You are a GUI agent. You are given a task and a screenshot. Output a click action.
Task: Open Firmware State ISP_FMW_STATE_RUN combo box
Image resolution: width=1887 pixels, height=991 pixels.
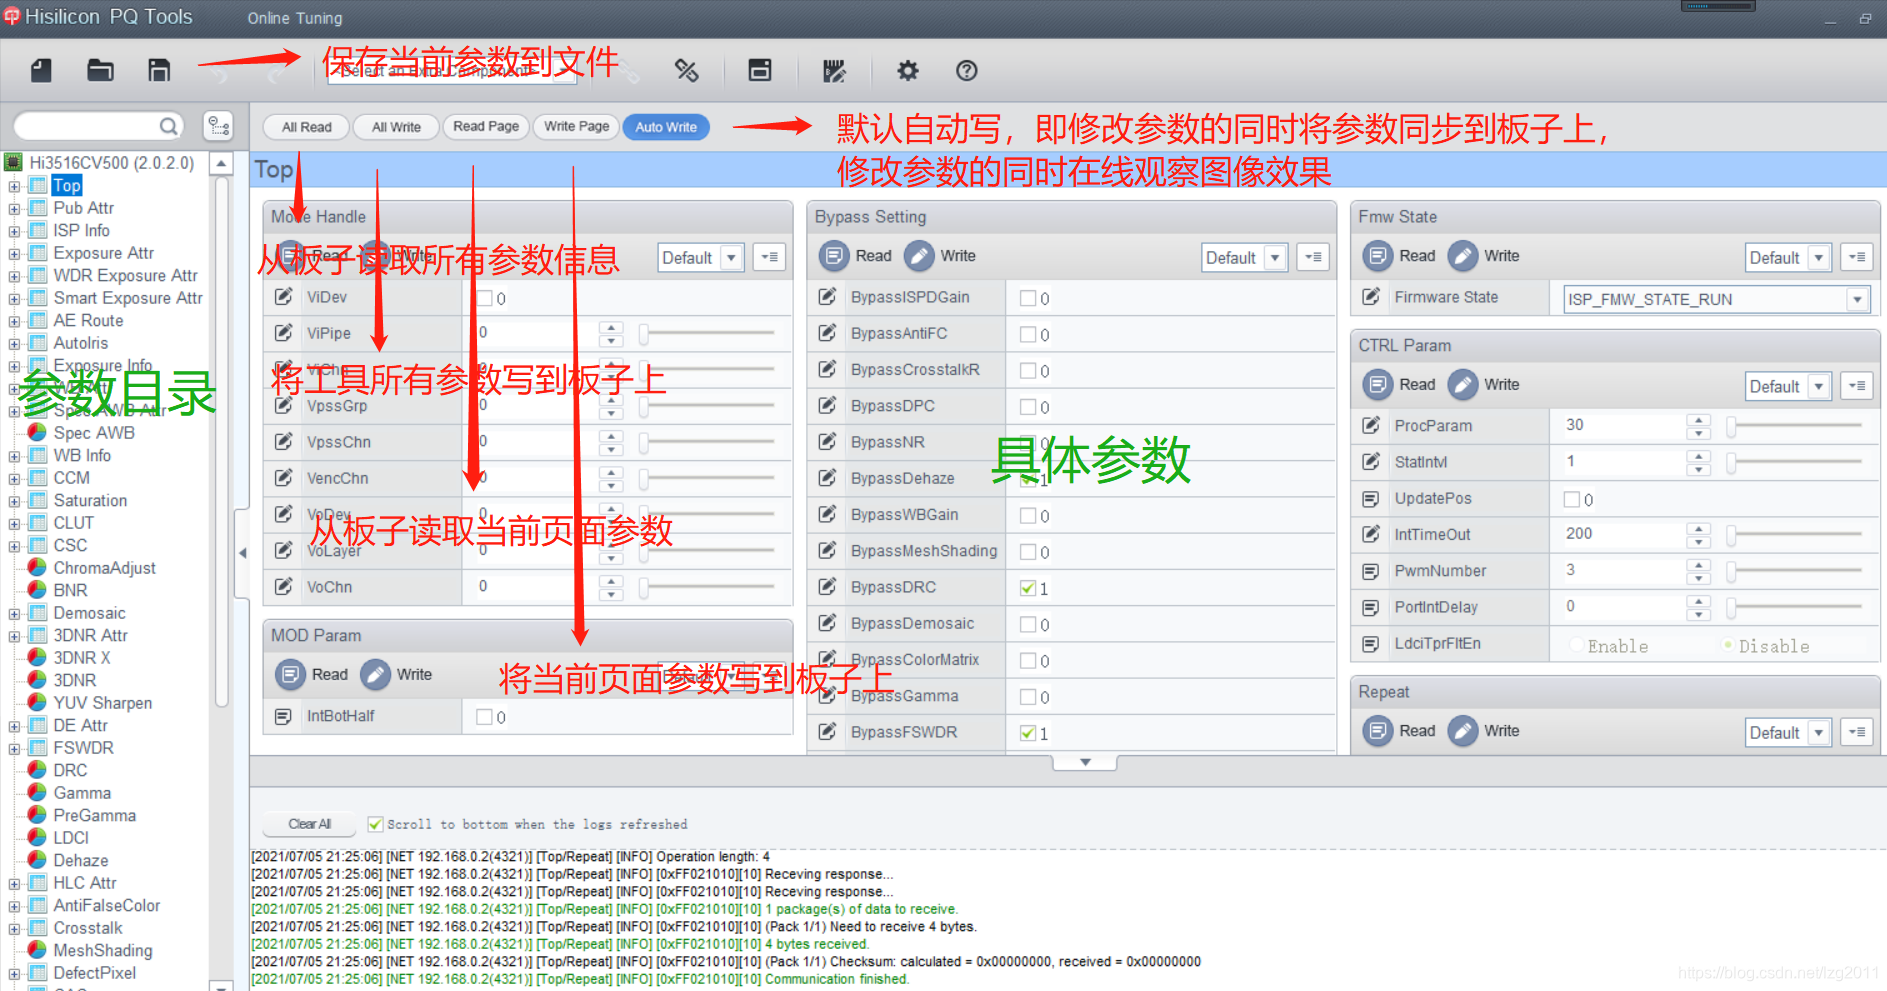point(1716,299)
